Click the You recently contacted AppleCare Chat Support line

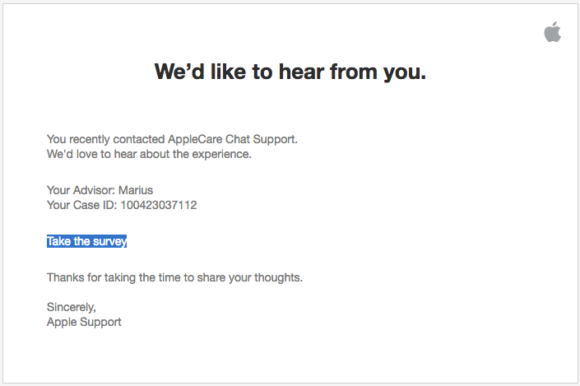tap(172, 139)
